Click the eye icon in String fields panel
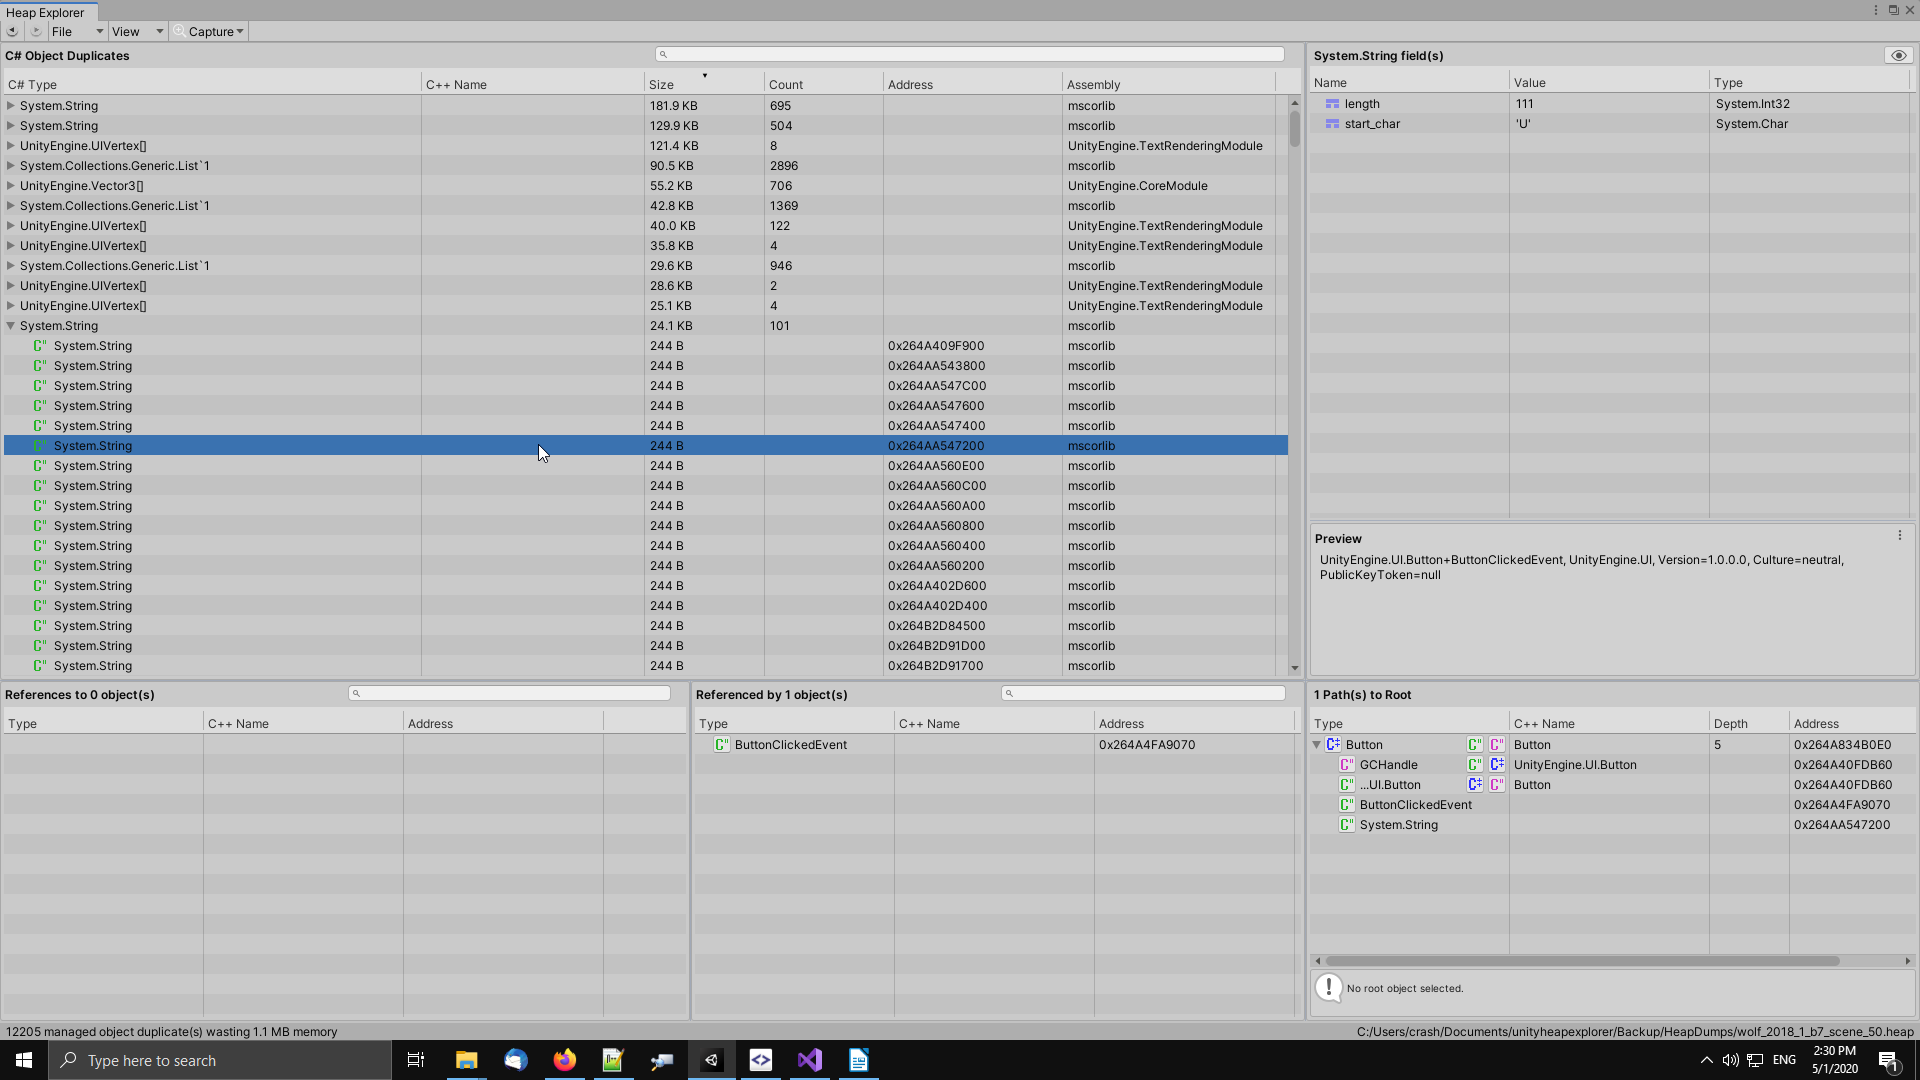Screen dimensions: 1920x1080 pos(1898,56)
